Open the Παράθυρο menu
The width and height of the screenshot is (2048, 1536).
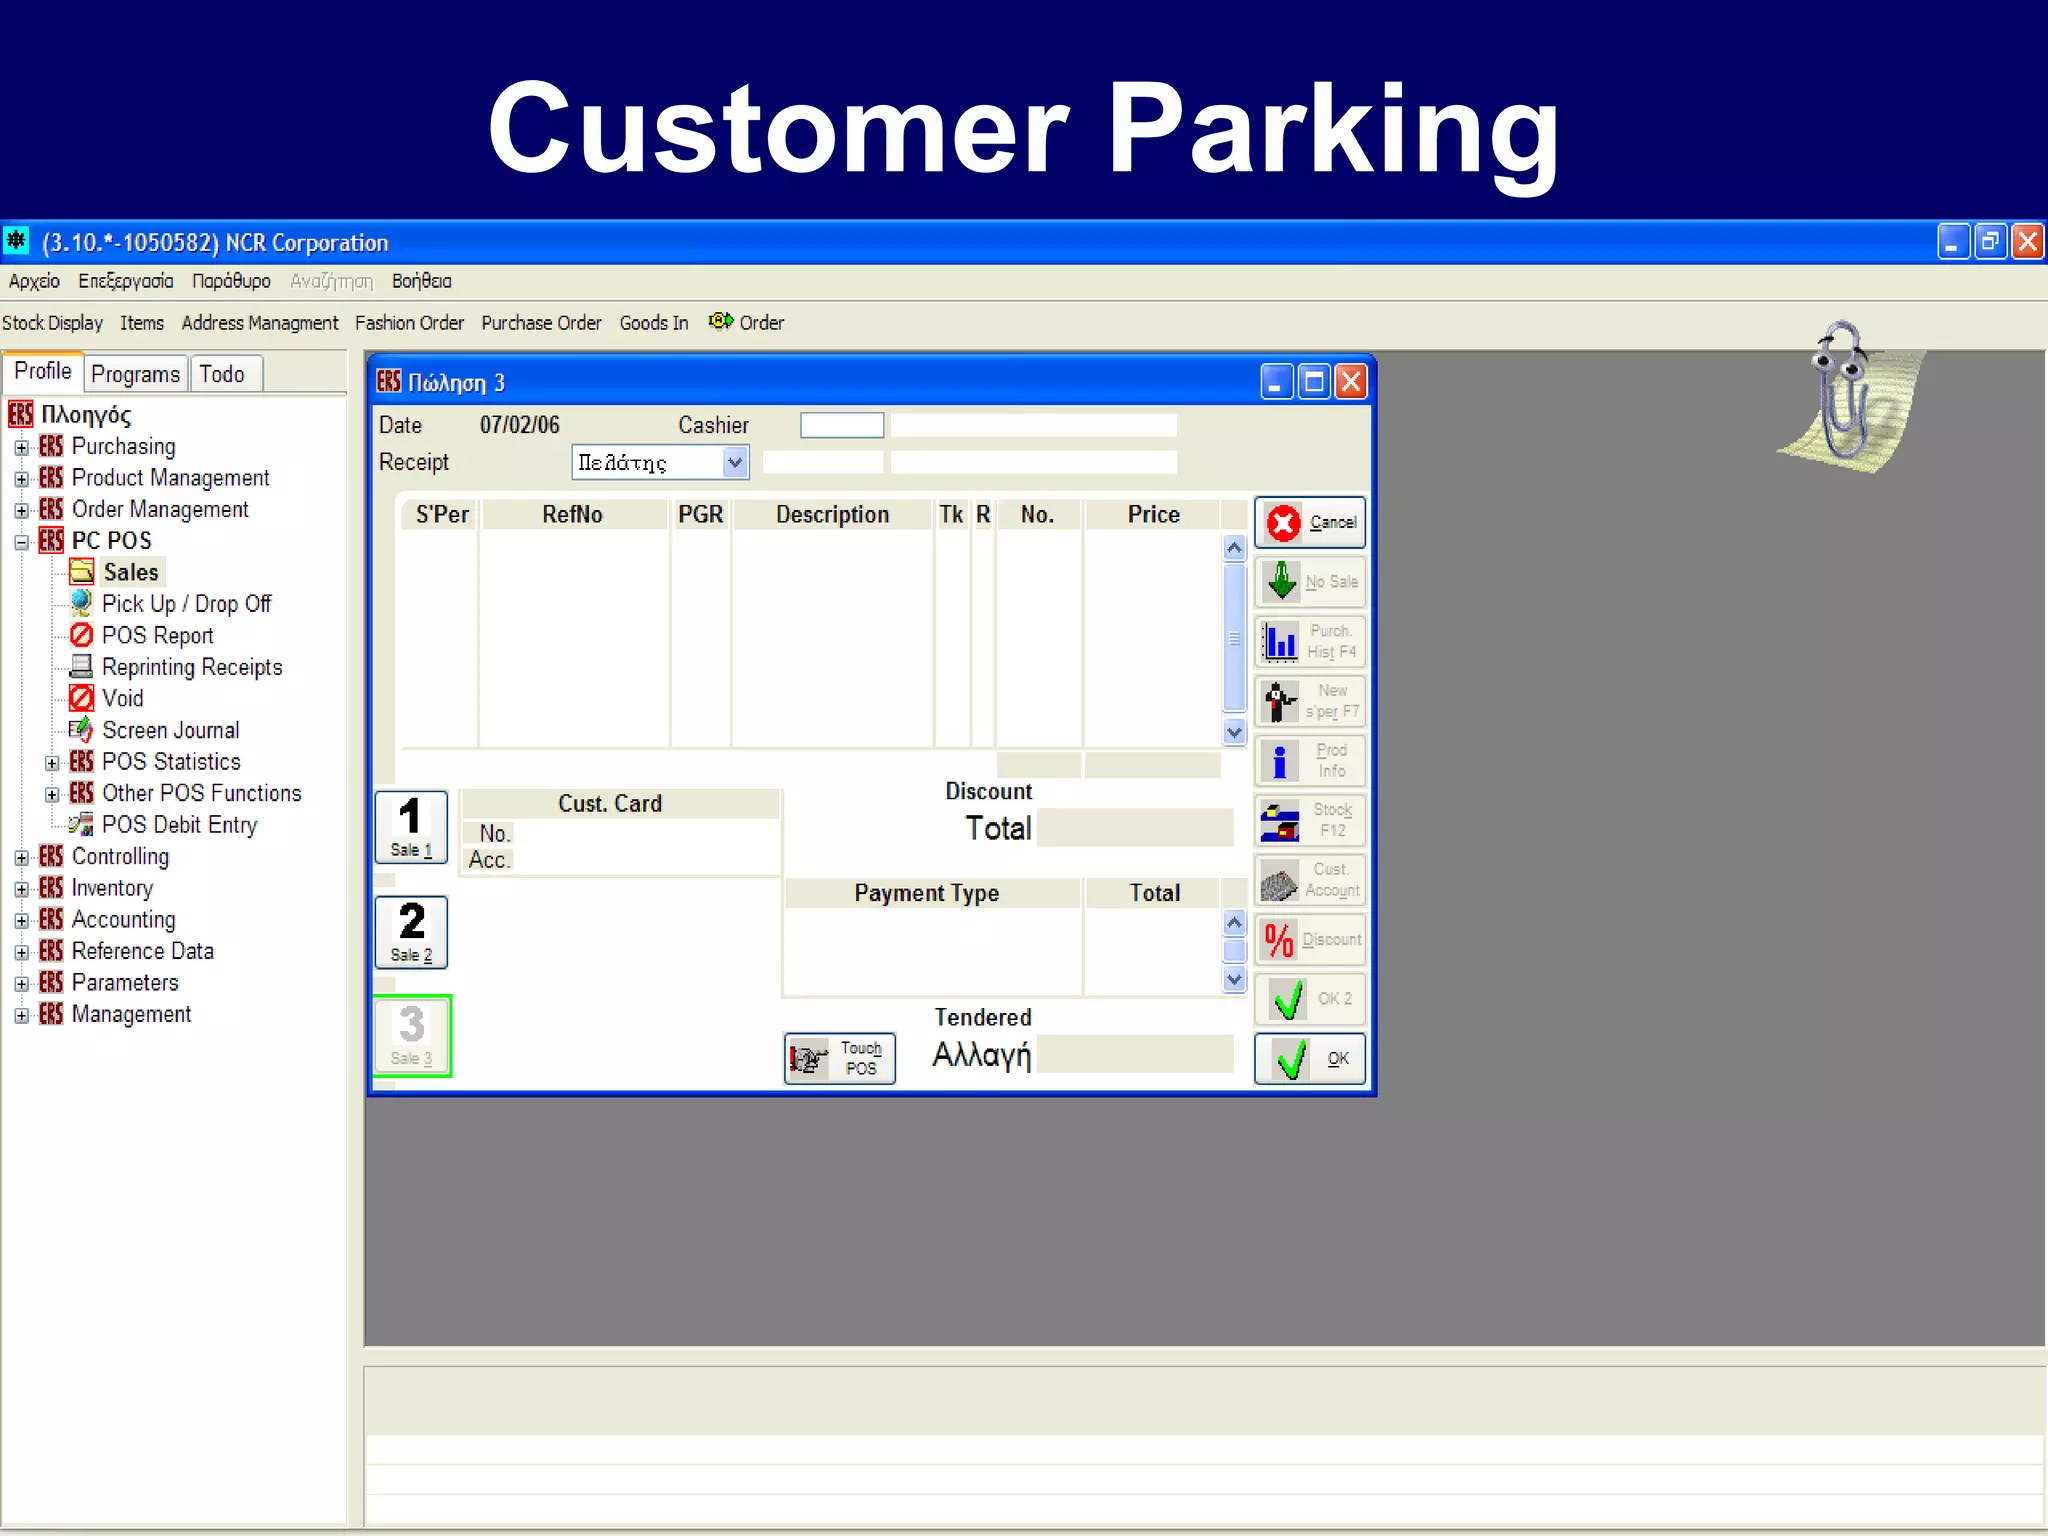[231, 281]
